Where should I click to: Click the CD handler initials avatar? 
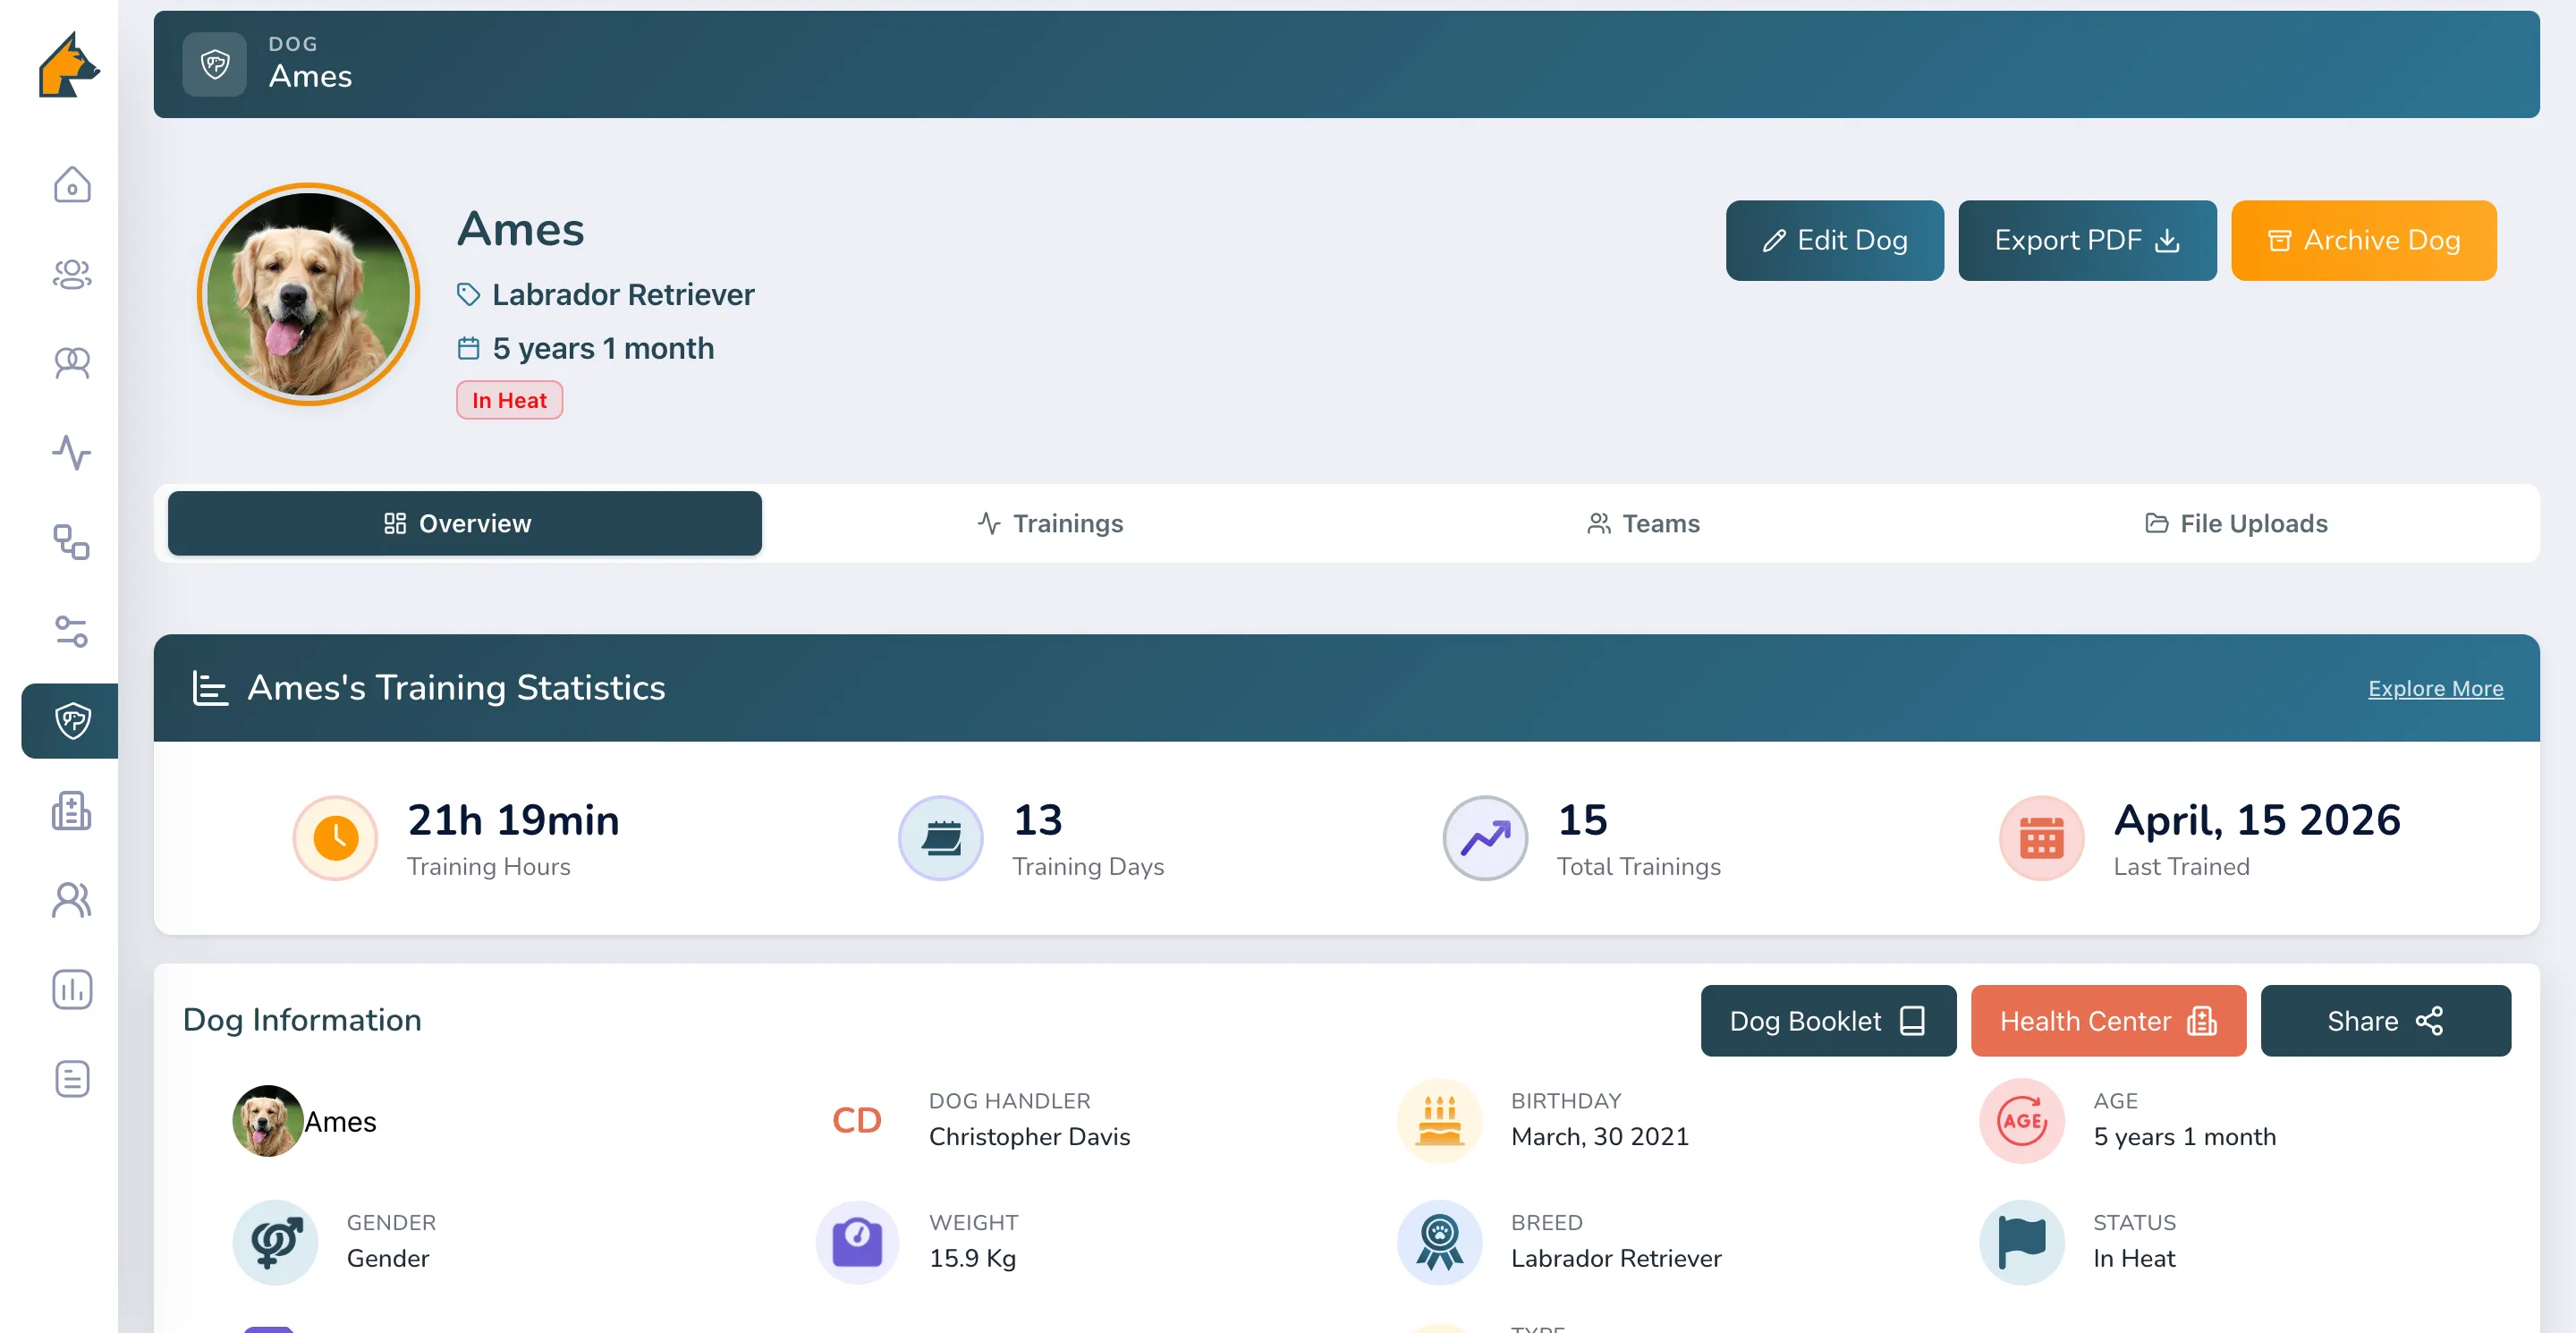[857, 1120]
